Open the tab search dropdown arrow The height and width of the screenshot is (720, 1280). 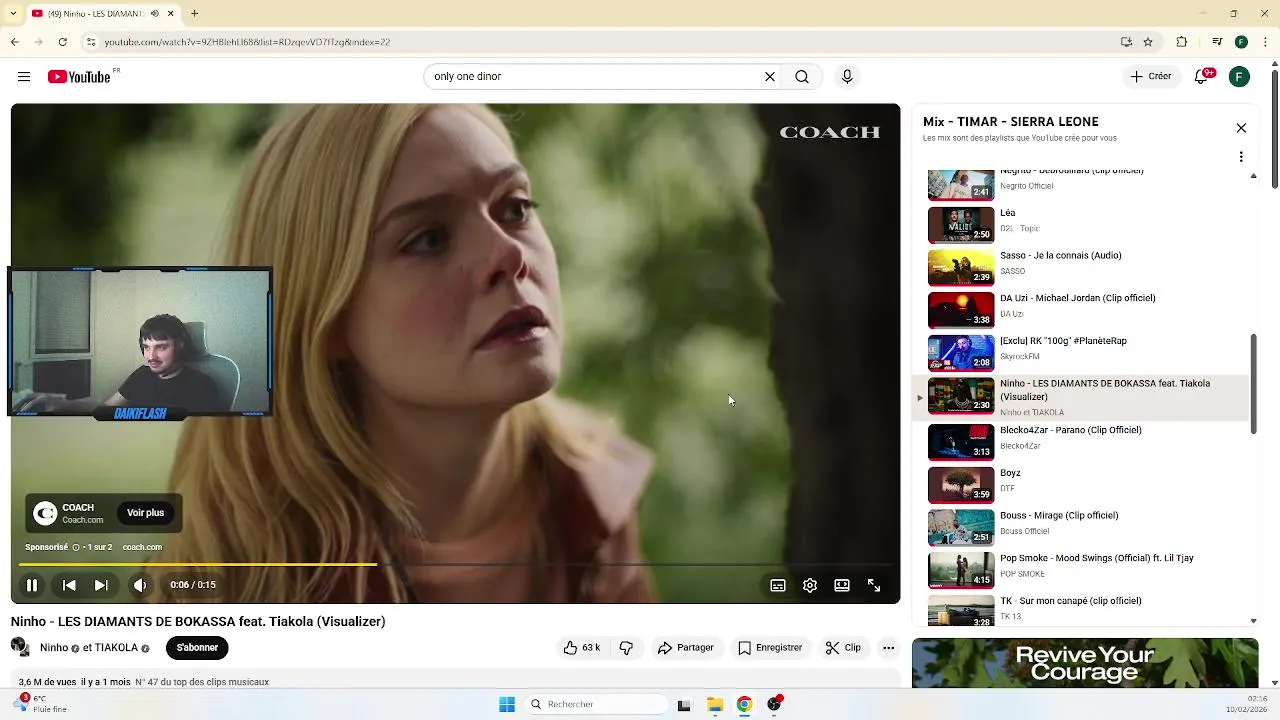[11, 14]
